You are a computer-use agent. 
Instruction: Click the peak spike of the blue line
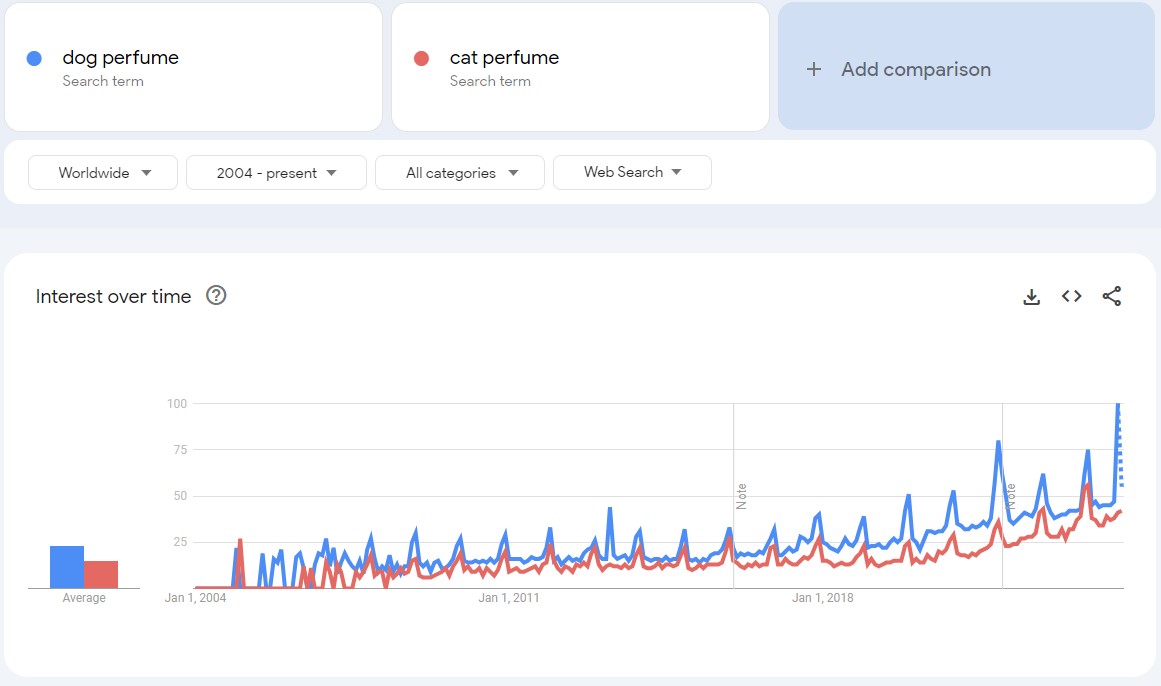click(x=1119, y=404)
